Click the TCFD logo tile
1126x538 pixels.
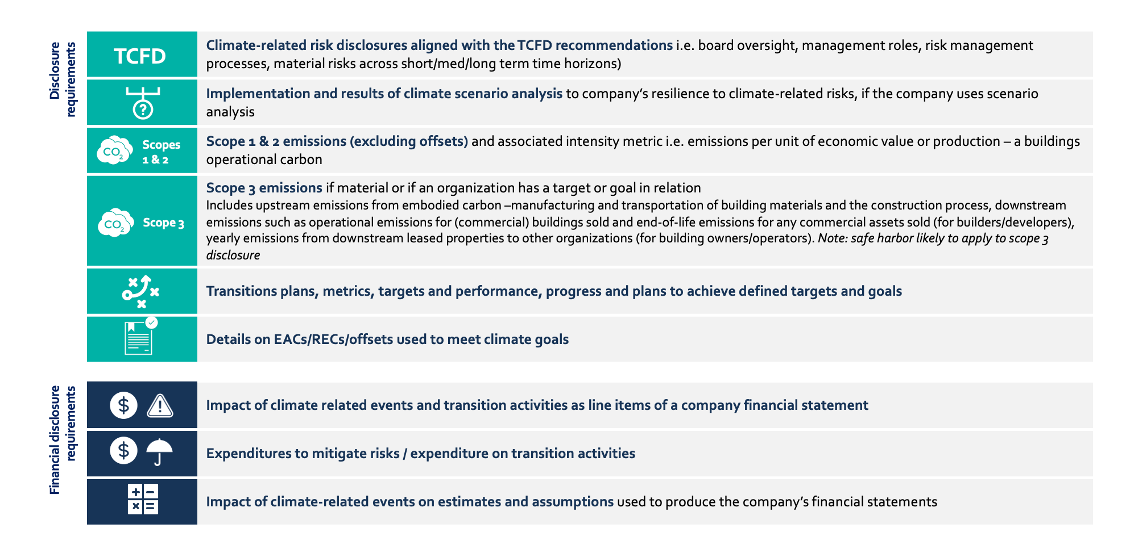[141, 55]
